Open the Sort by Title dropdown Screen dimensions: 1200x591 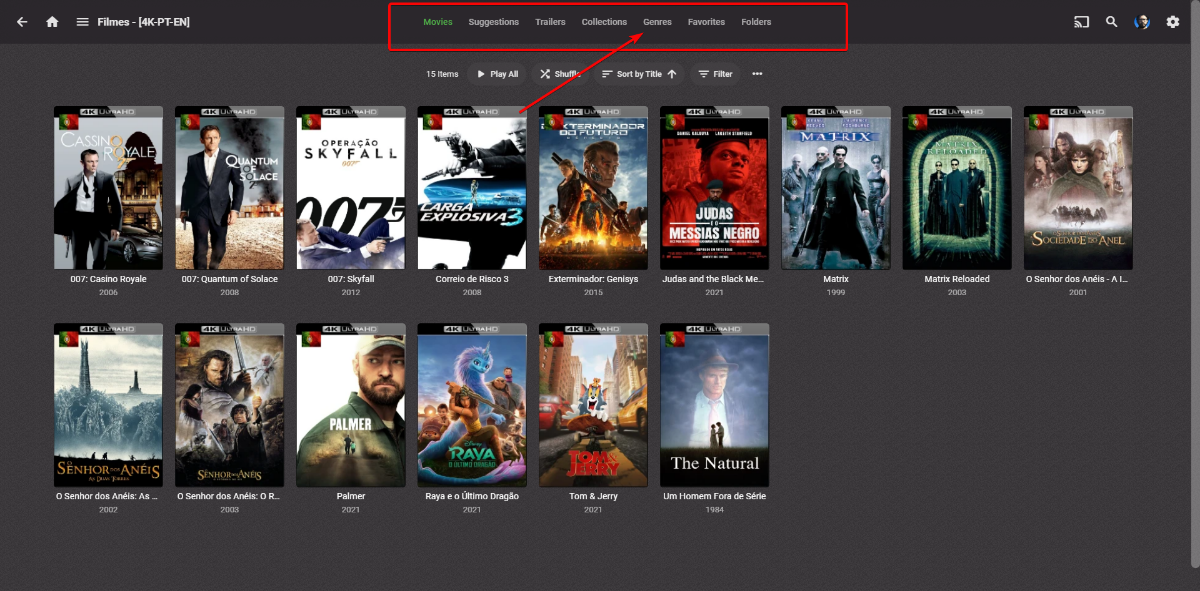click(x=639, y=74)
